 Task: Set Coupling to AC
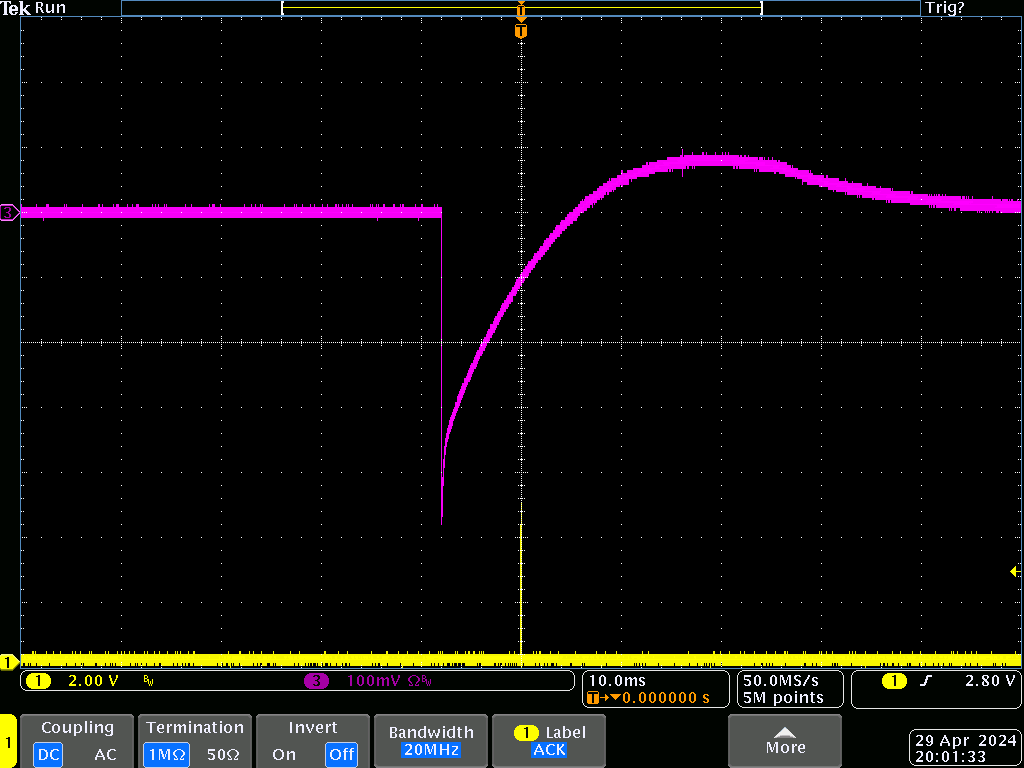105,754
